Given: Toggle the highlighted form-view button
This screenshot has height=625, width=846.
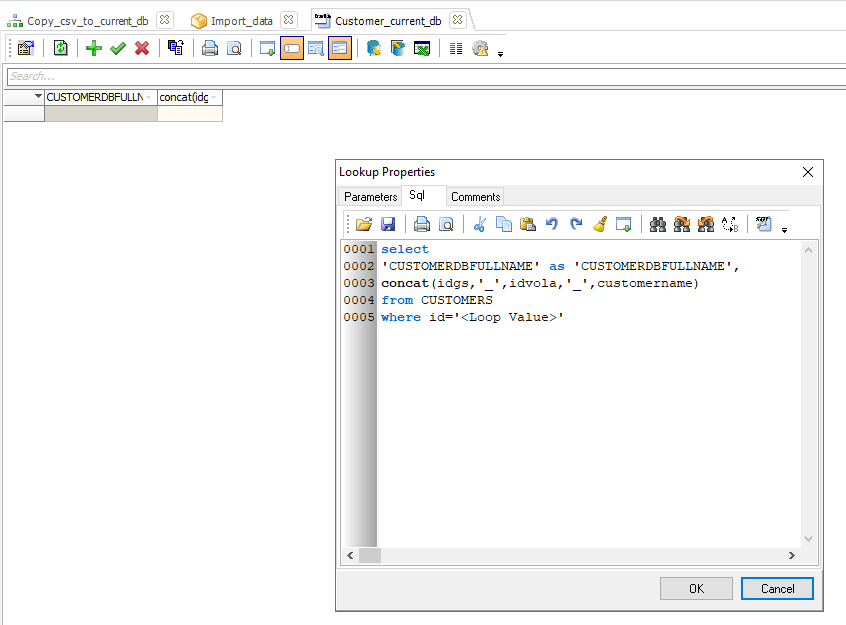Looking at the screenshot, I should point(340,49).
